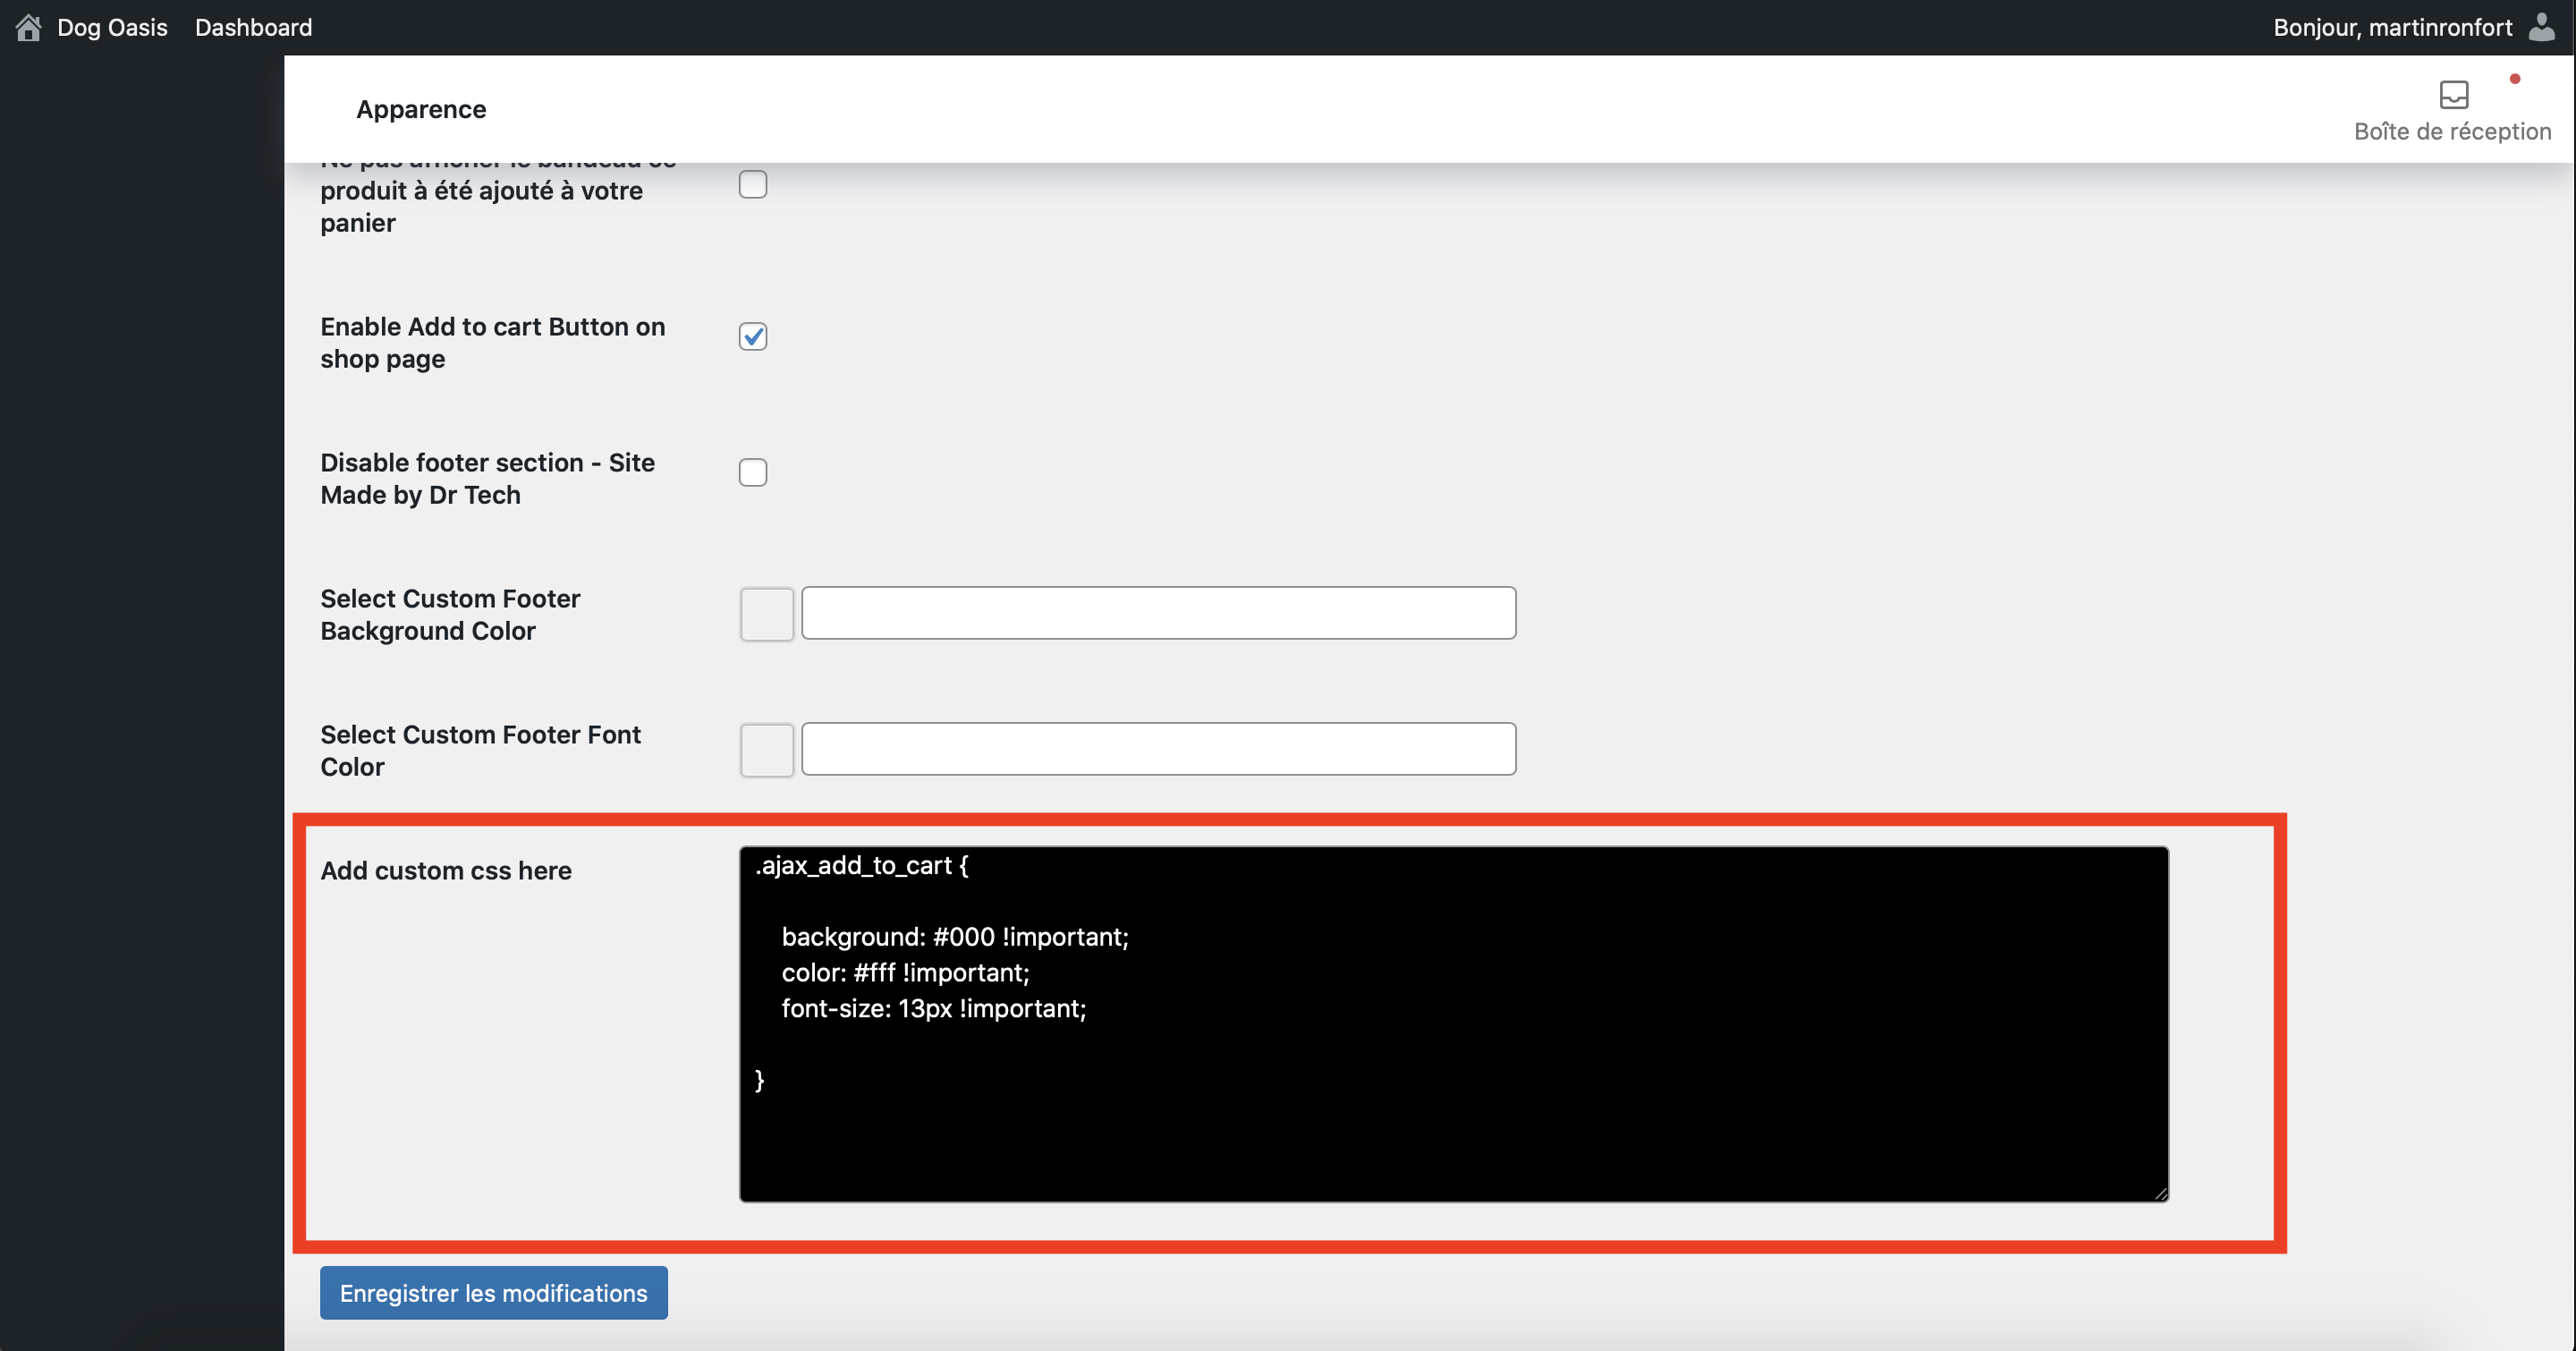The width and height of the screenshot is (2576, 1351).
Task: Open the Boîte de réception inbox icon
Action: point(2453,94)
